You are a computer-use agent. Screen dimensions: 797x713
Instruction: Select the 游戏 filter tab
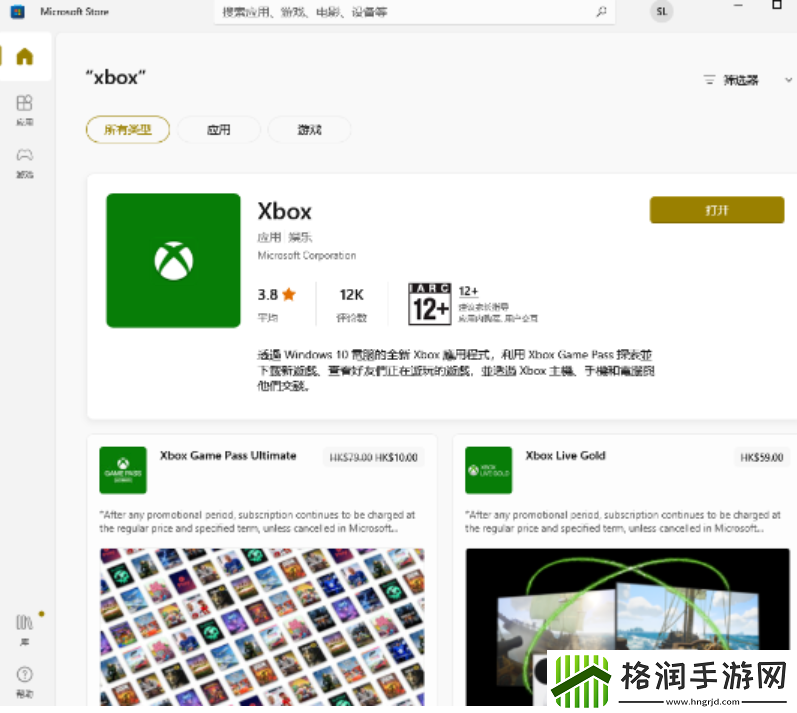(x=309, y=129)
